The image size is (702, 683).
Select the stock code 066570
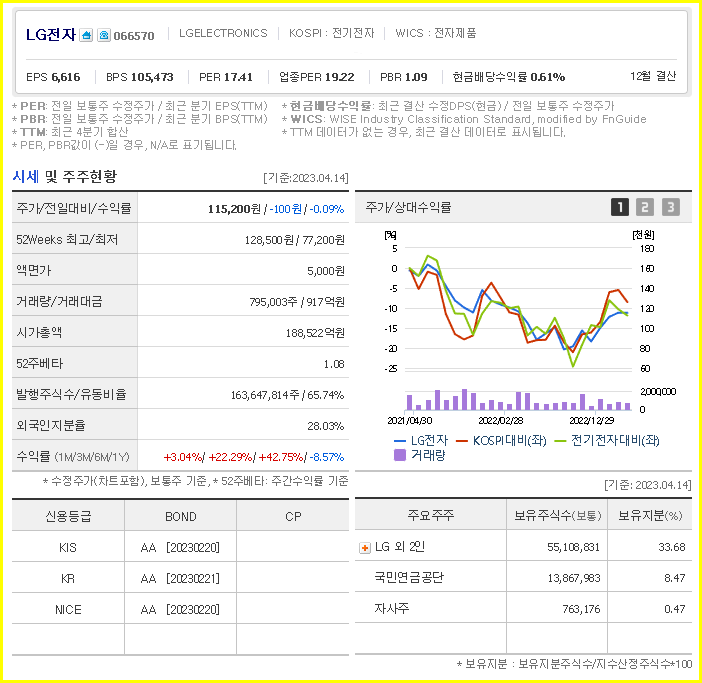[x=134, y=36]
